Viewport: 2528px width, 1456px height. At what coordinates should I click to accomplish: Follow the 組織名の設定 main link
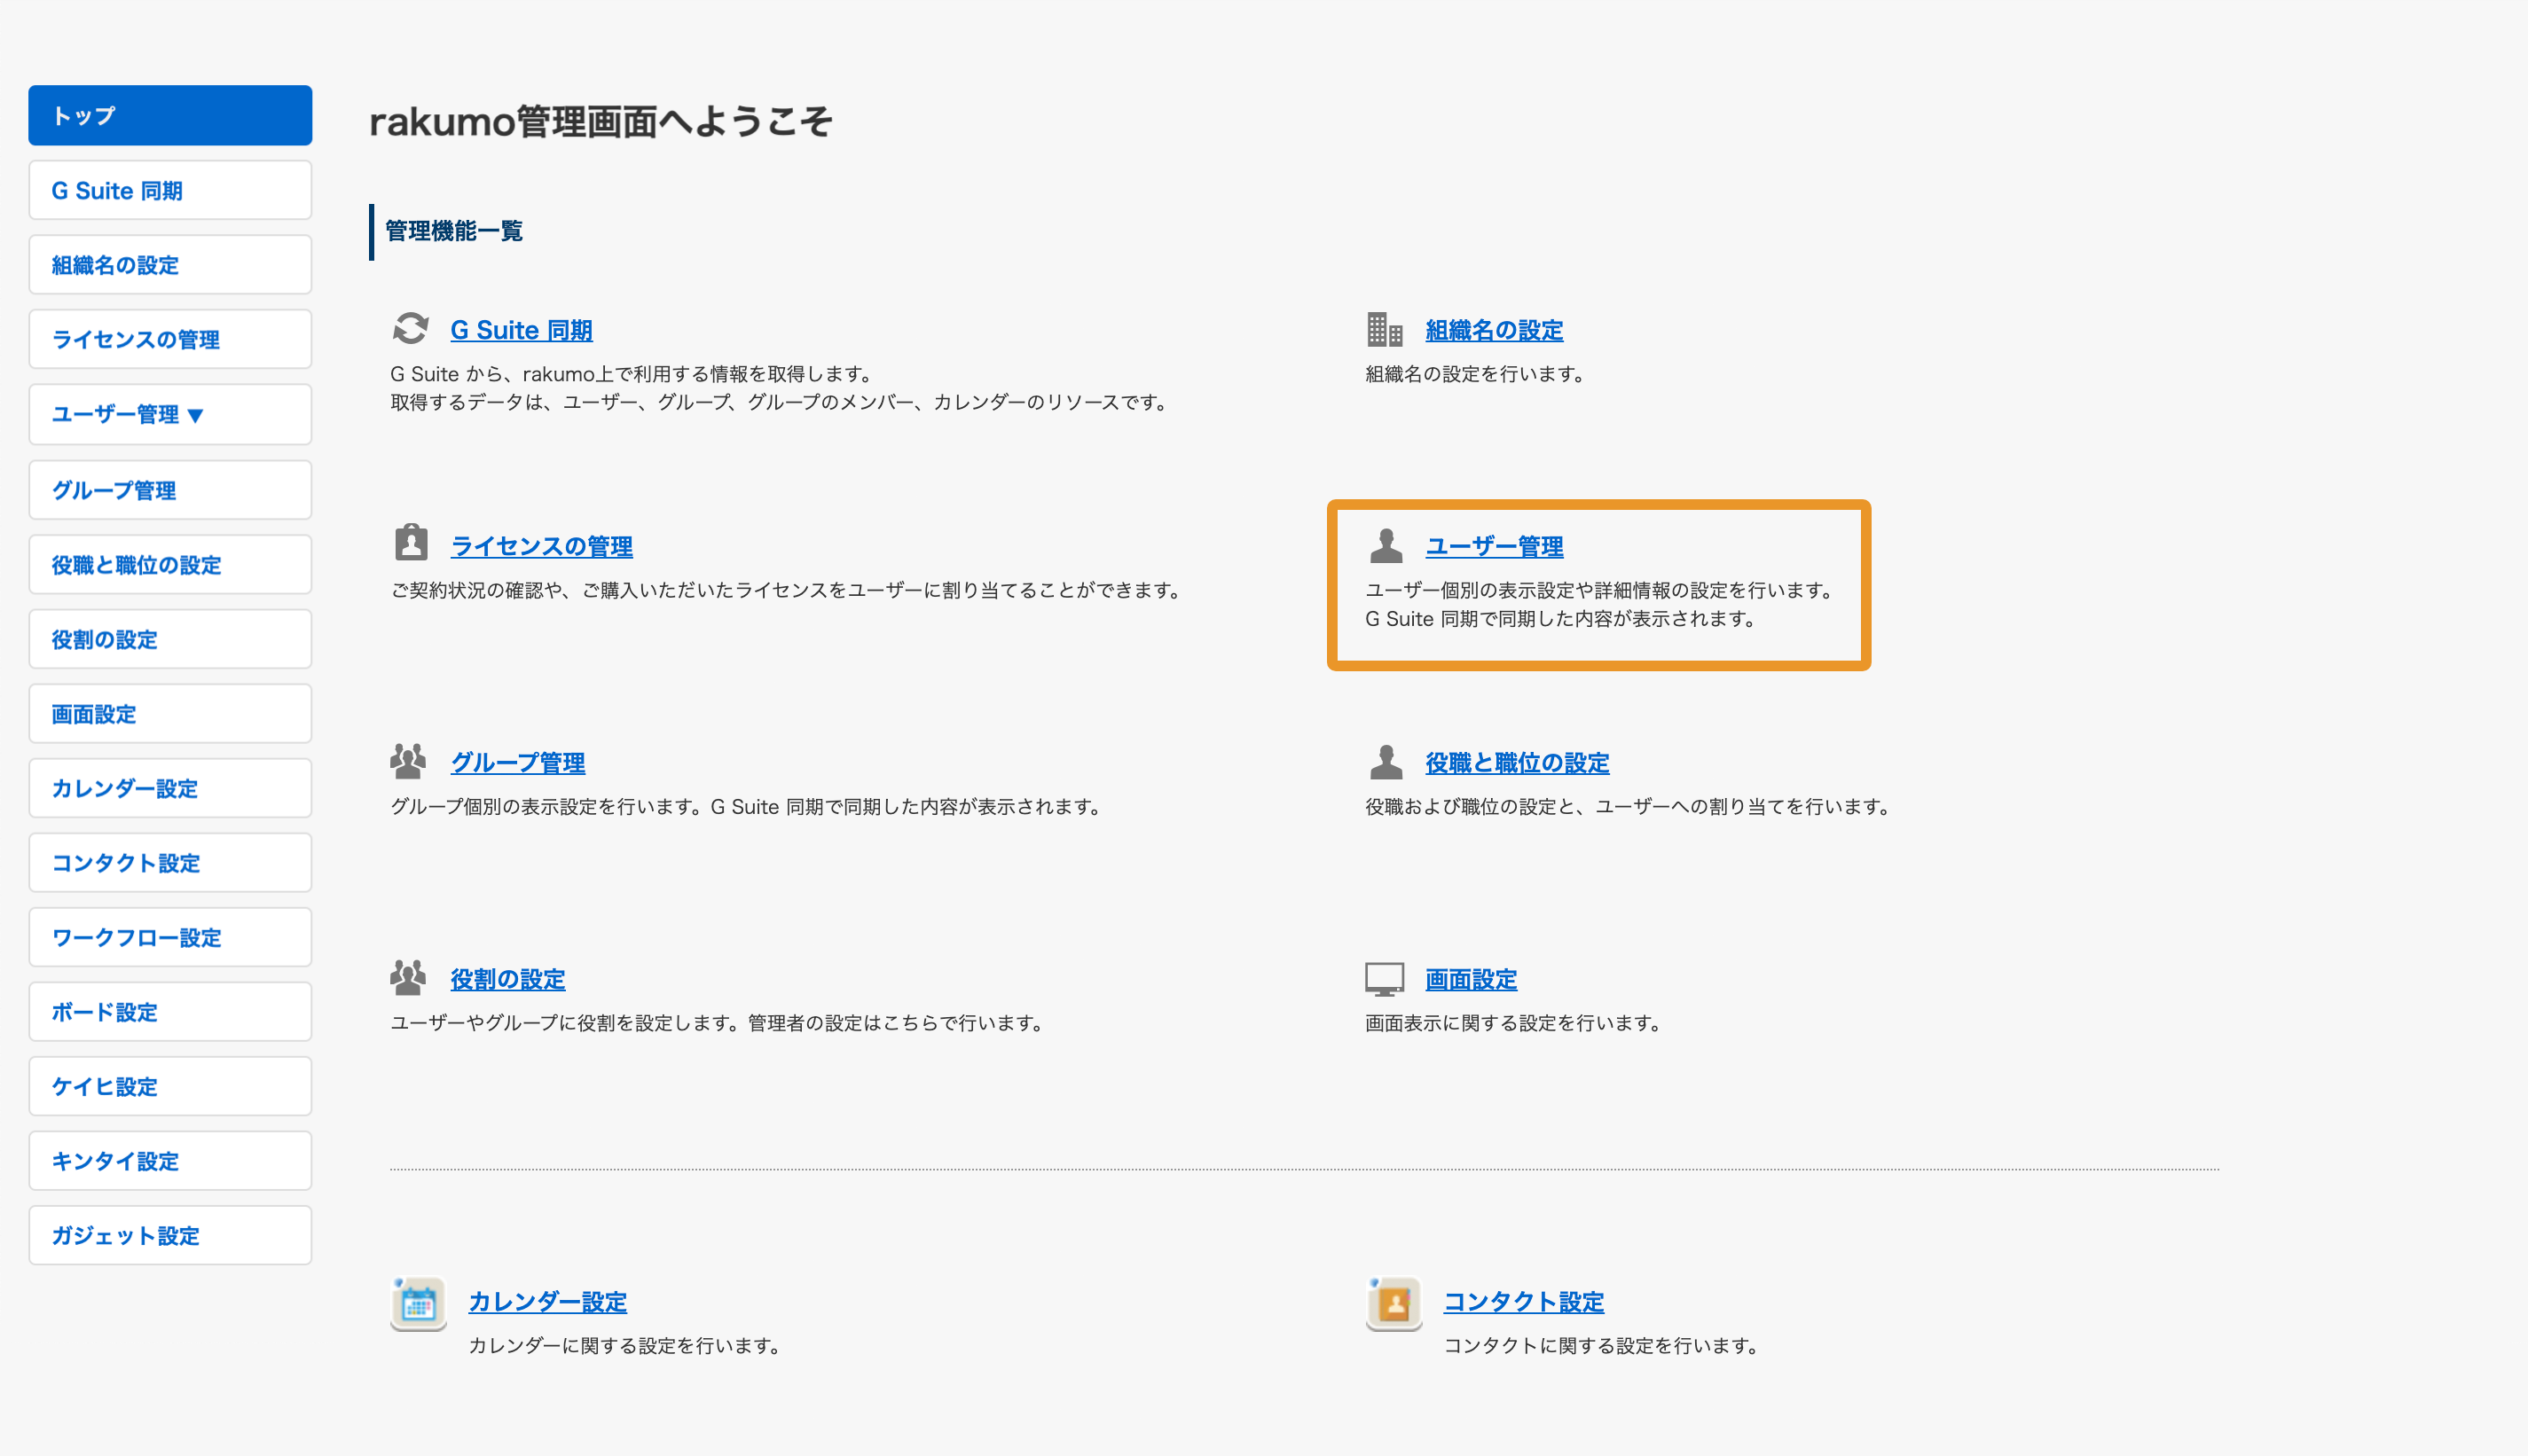tap(1494, 330)
